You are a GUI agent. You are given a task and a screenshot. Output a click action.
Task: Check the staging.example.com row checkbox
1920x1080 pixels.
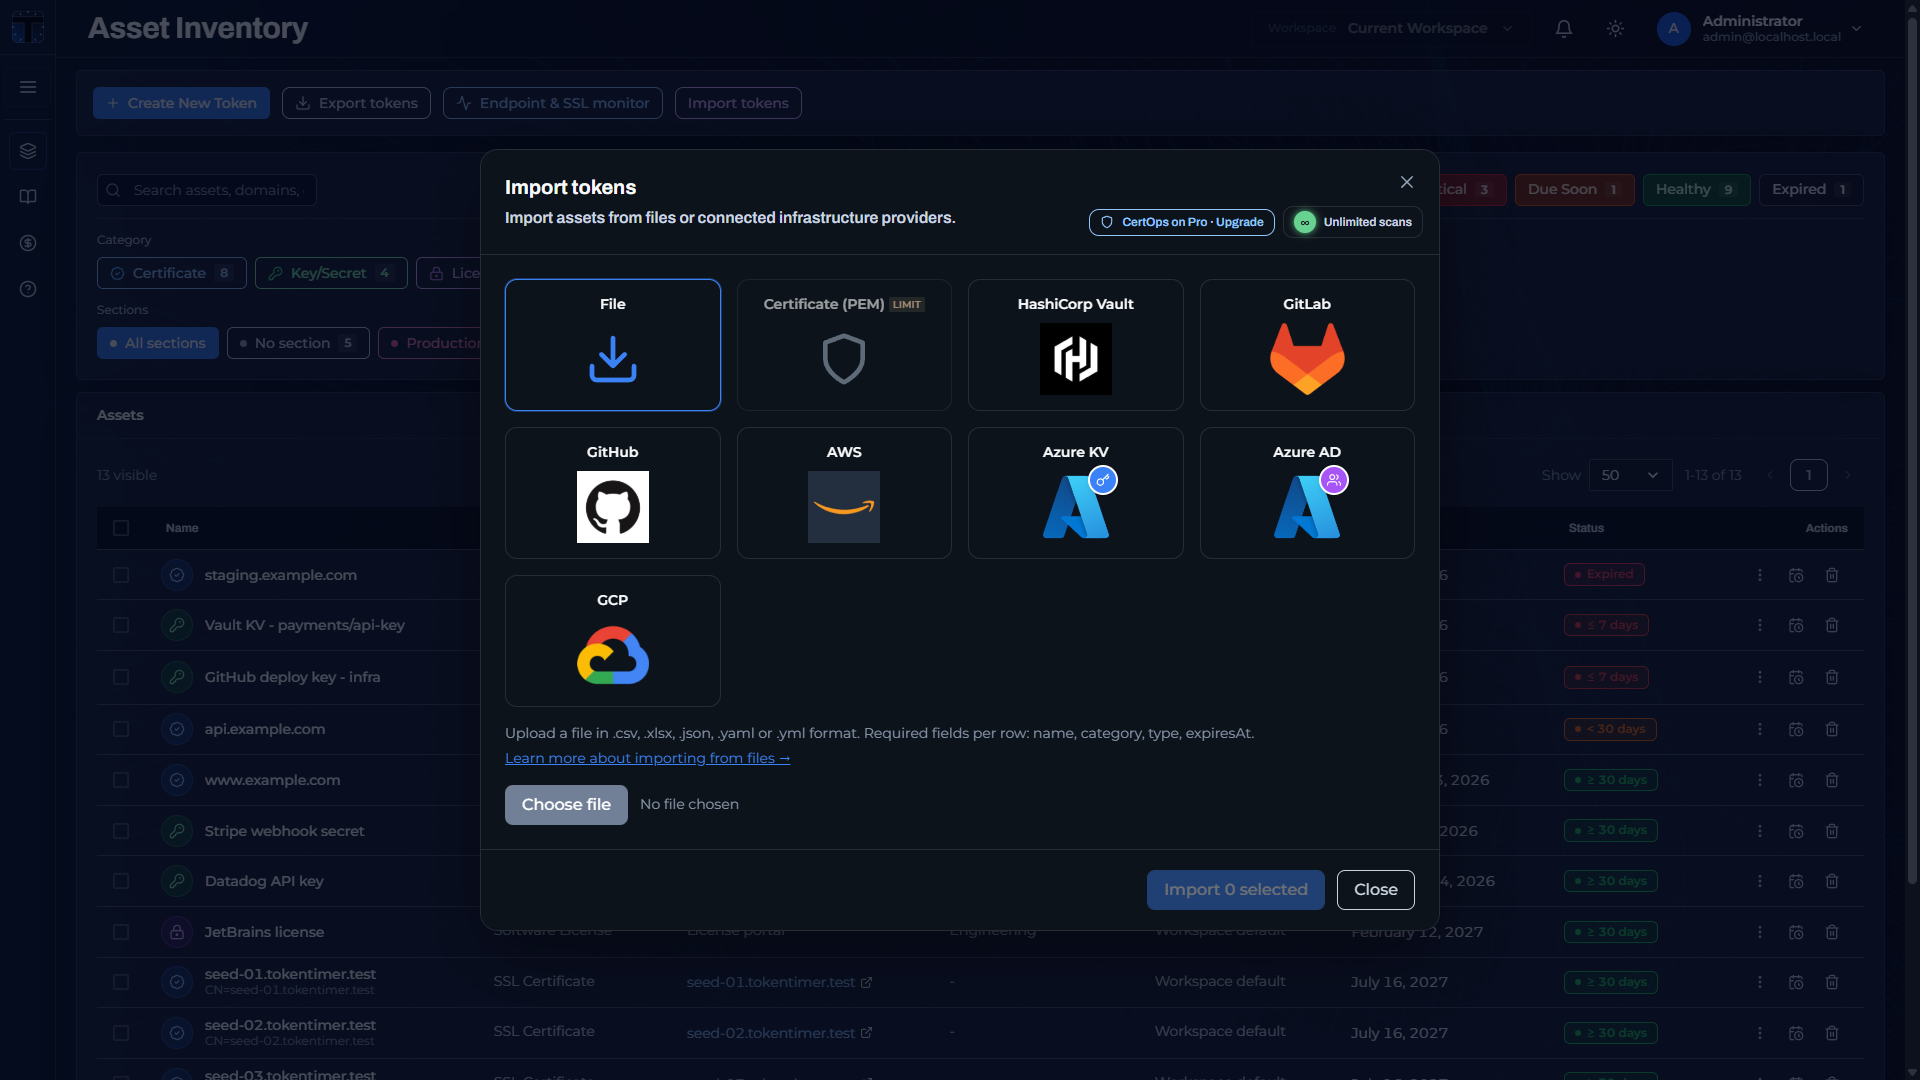[x=121, y=575]
